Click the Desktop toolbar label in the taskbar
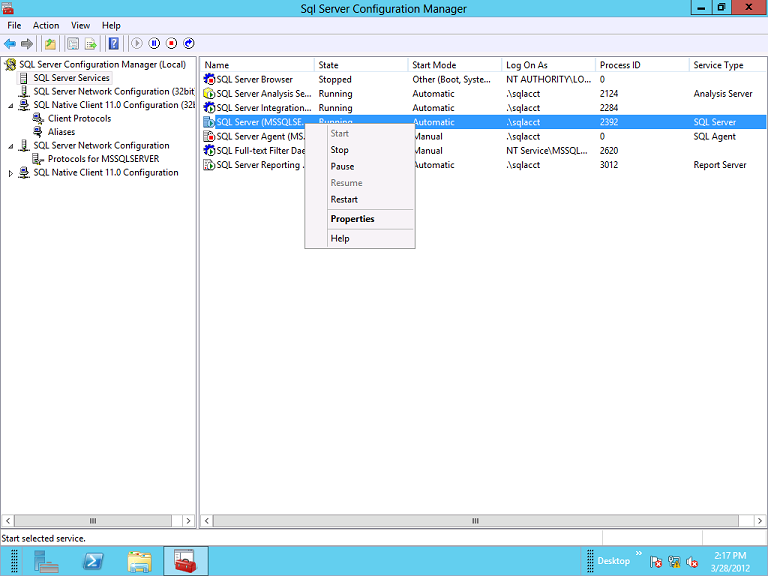Image resolution: width=768 pixels, height=576 pixels. 613,561
